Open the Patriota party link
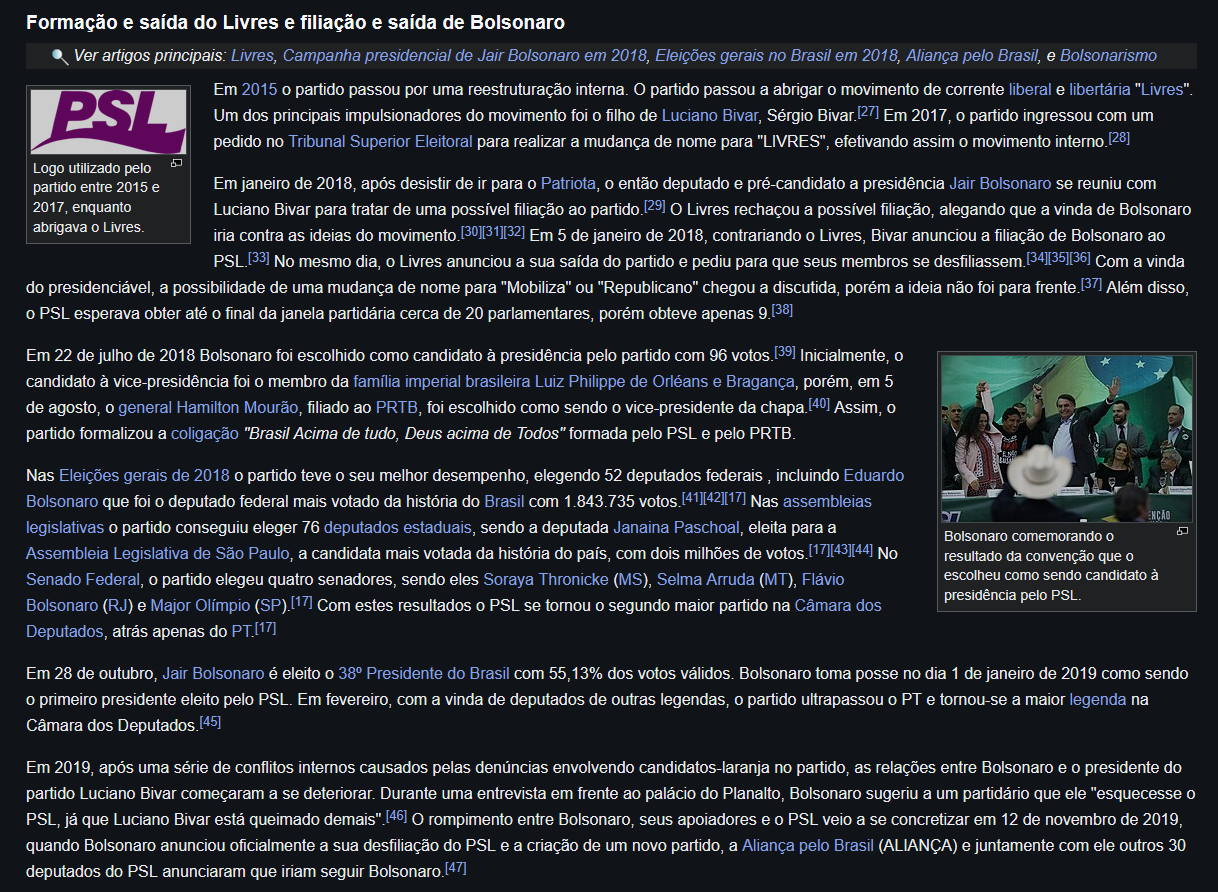The height and width of the screenshot is (892, 1218). [x=568, y=183]
